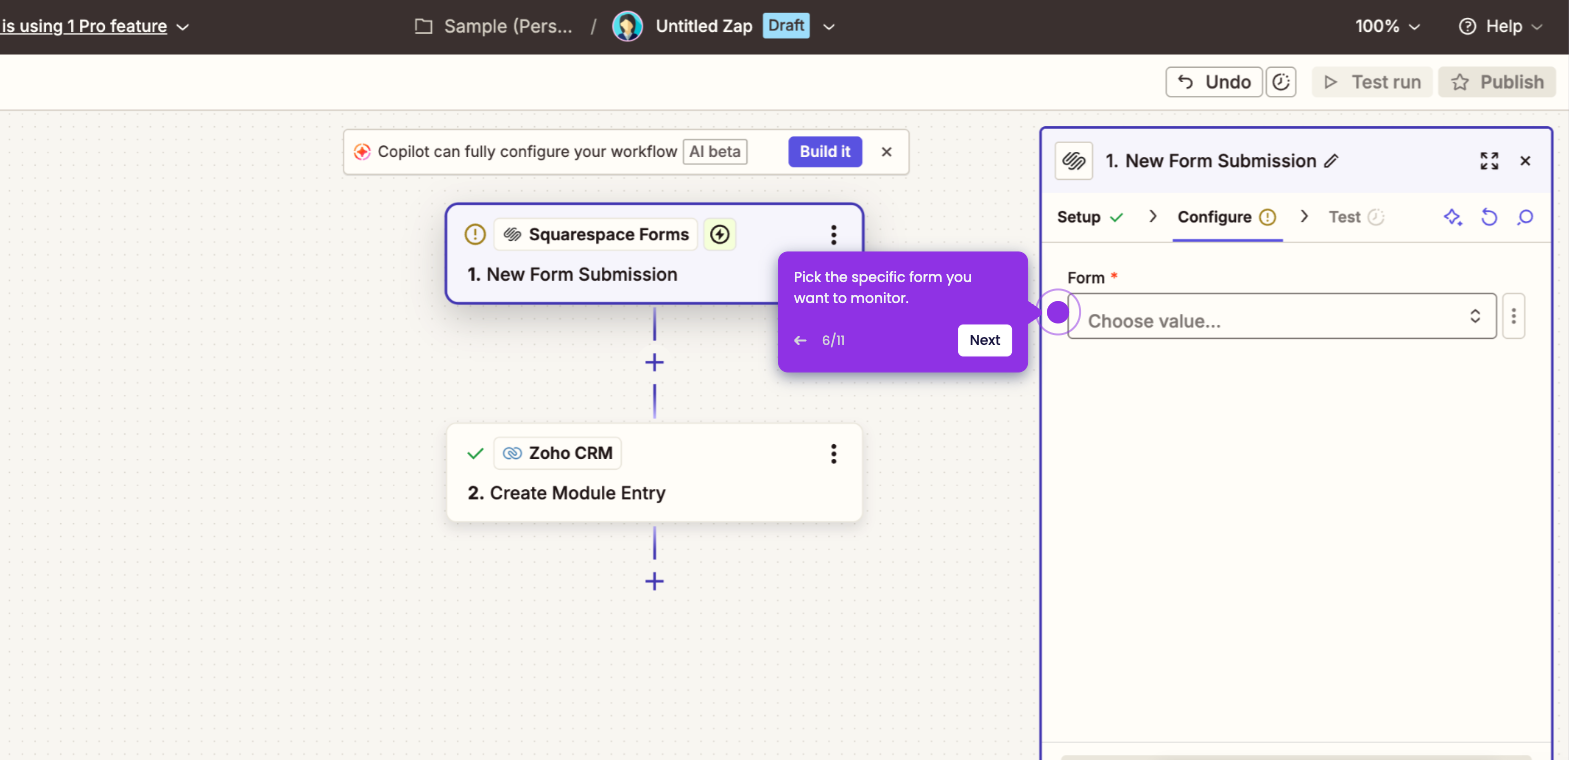Click the Copilot logo icon
Screen dimensions: 1569x760
(362, 152)
